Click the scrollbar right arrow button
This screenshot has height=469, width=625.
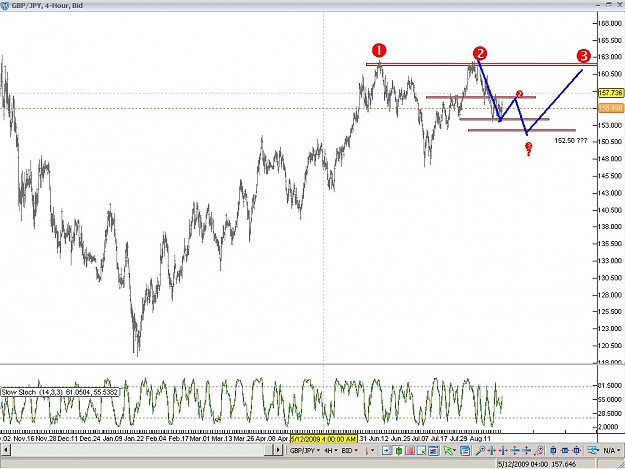(x=278, y=450)
